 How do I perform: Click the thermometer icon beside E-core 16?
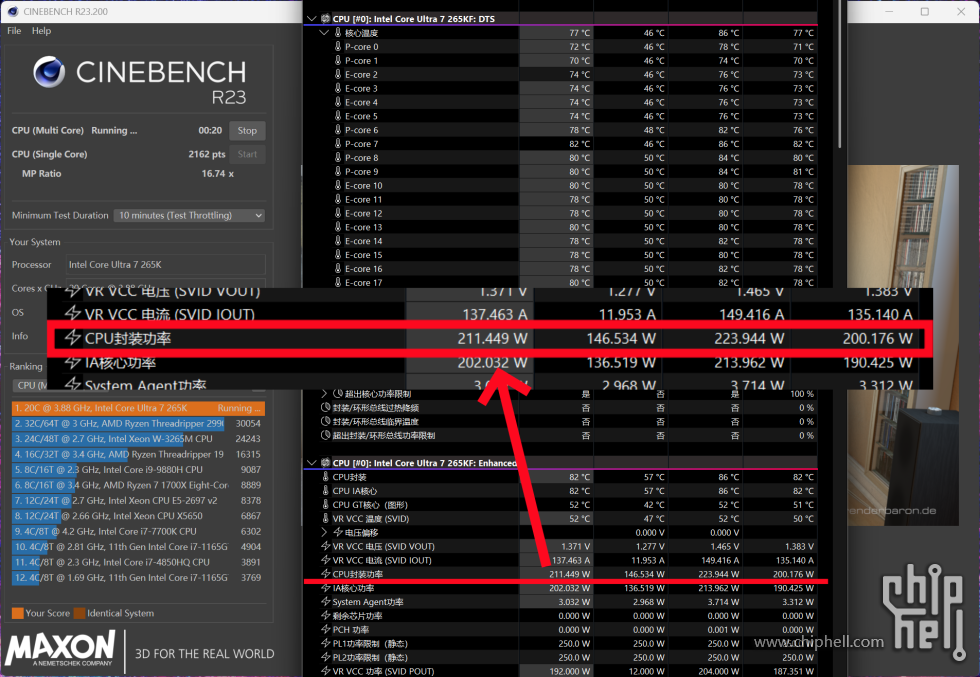point(338,268)
